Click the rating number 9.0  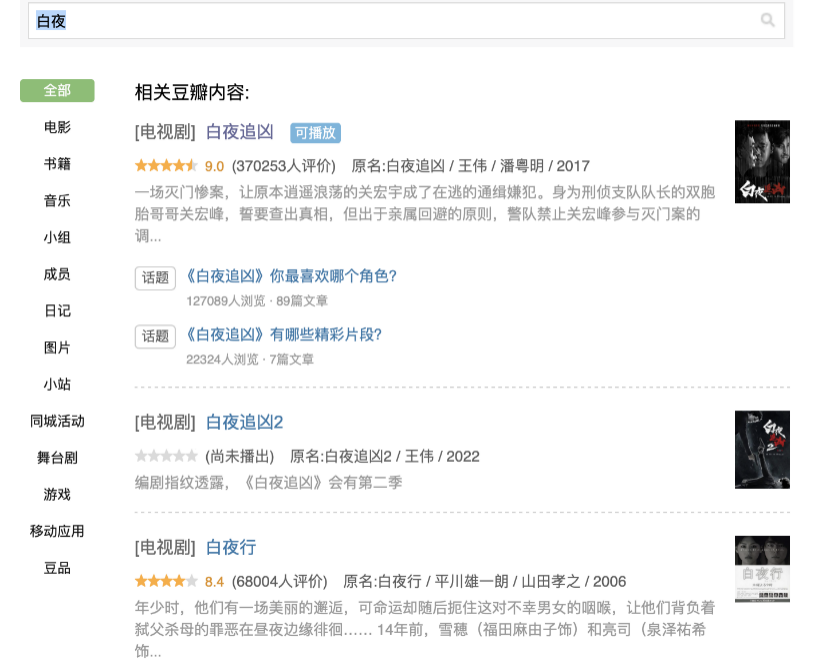click(214, 166)
